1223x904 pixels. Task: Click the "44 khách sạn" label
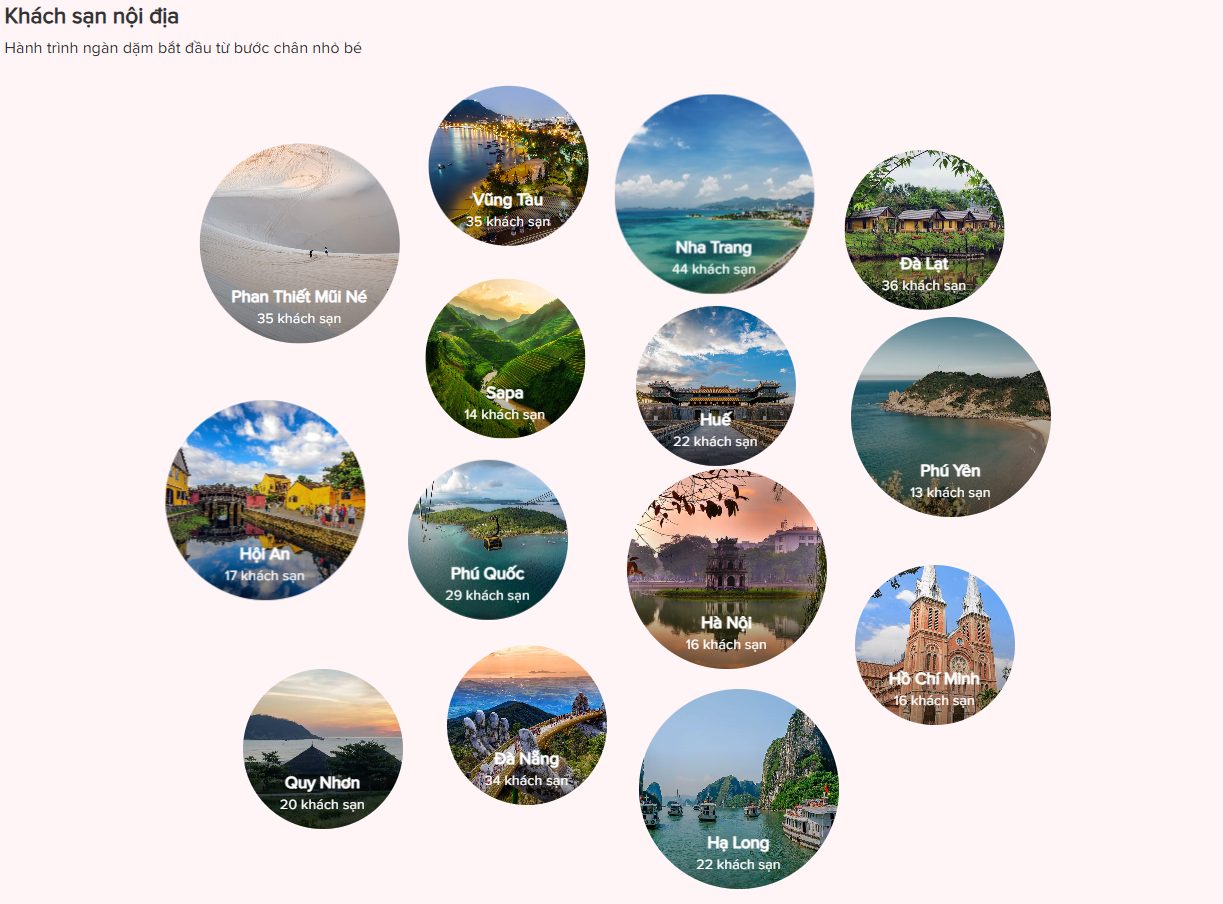[x=714, y=269]
